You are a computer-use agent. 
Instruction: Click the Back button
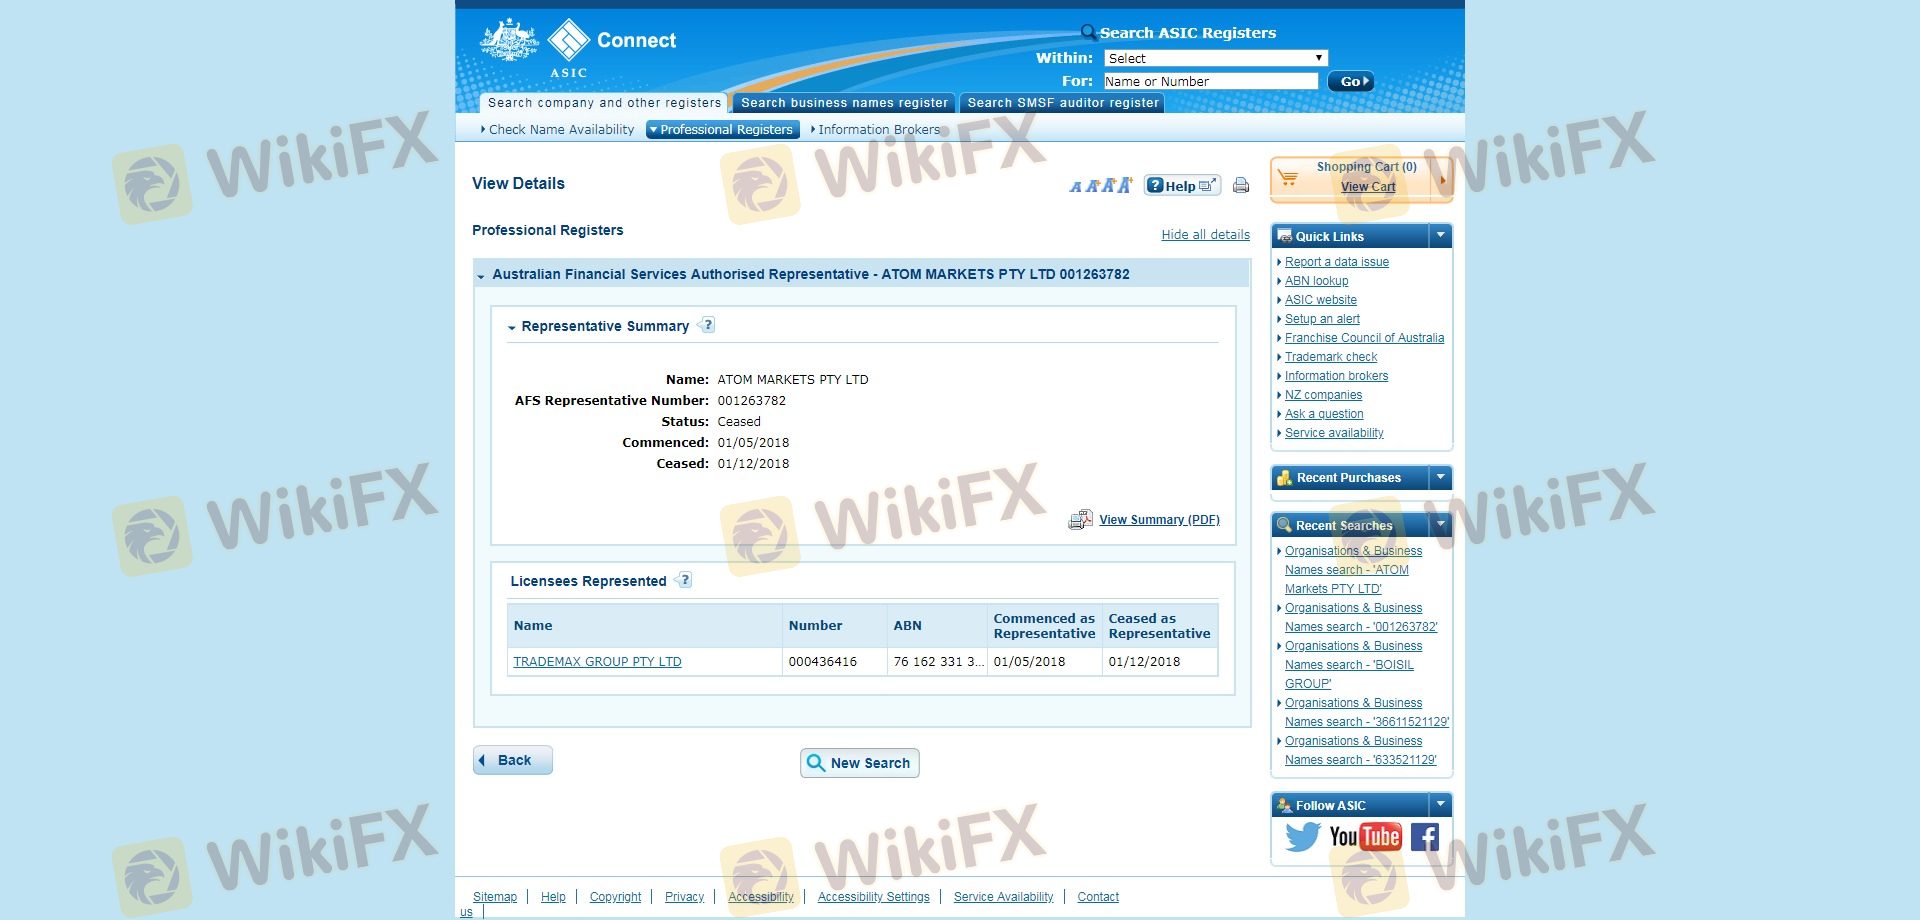click(513, 760)
